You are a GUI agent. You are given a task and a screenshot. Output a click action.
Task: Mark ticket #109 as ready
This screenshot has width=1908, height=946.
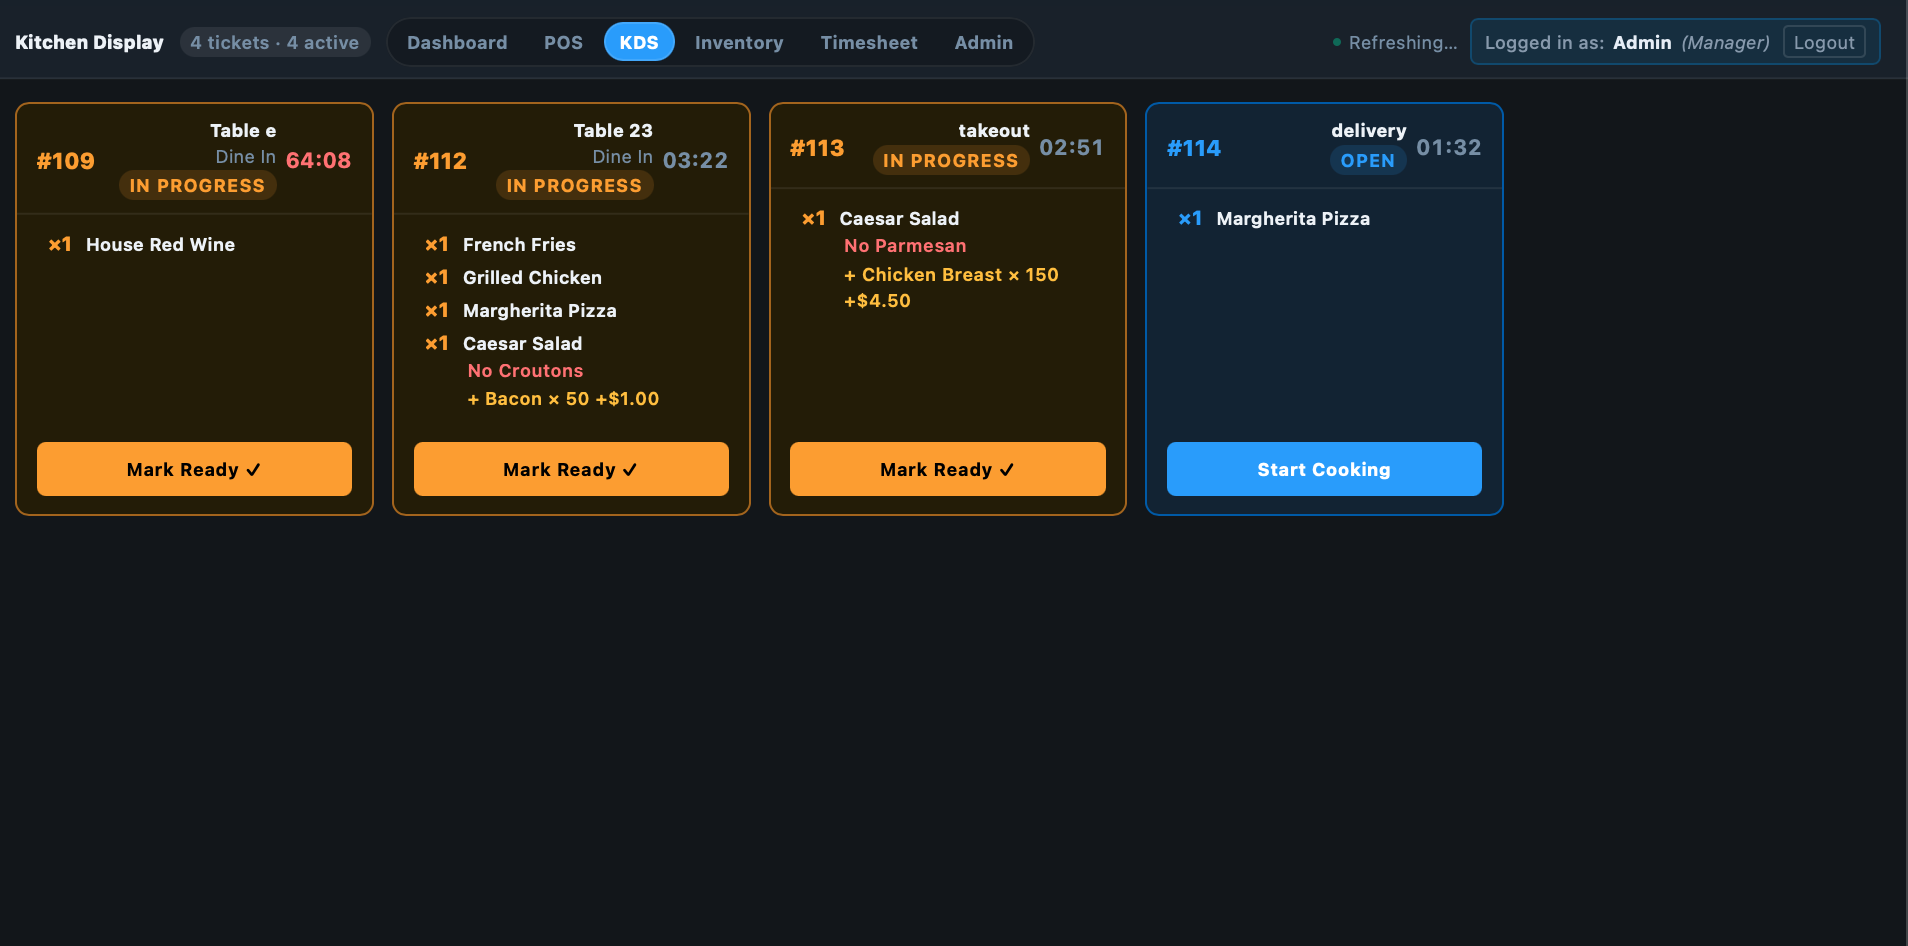tap(194, 469)
